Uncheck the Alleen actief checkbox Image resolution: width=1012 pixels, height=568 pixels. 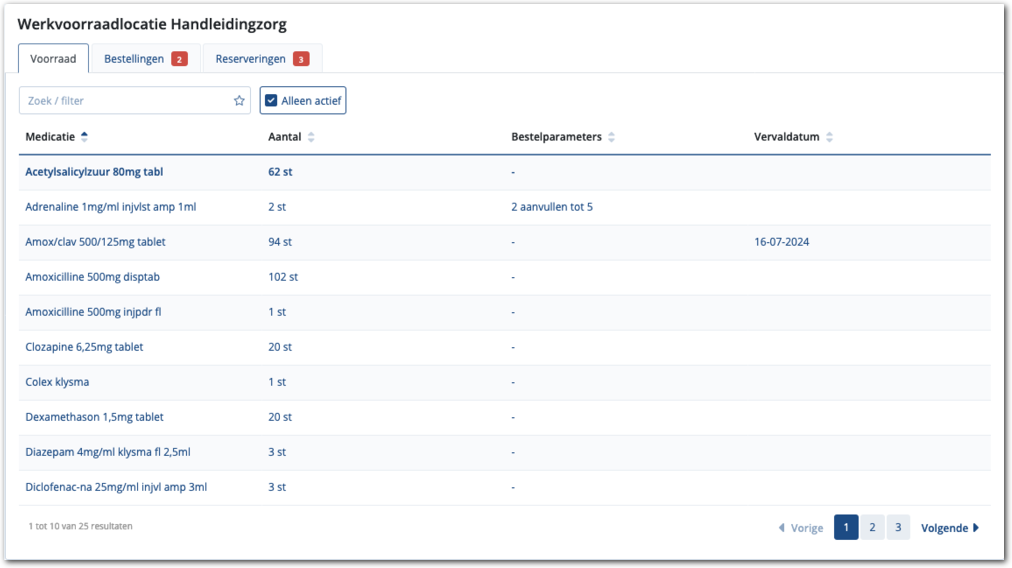pos(271,101)
